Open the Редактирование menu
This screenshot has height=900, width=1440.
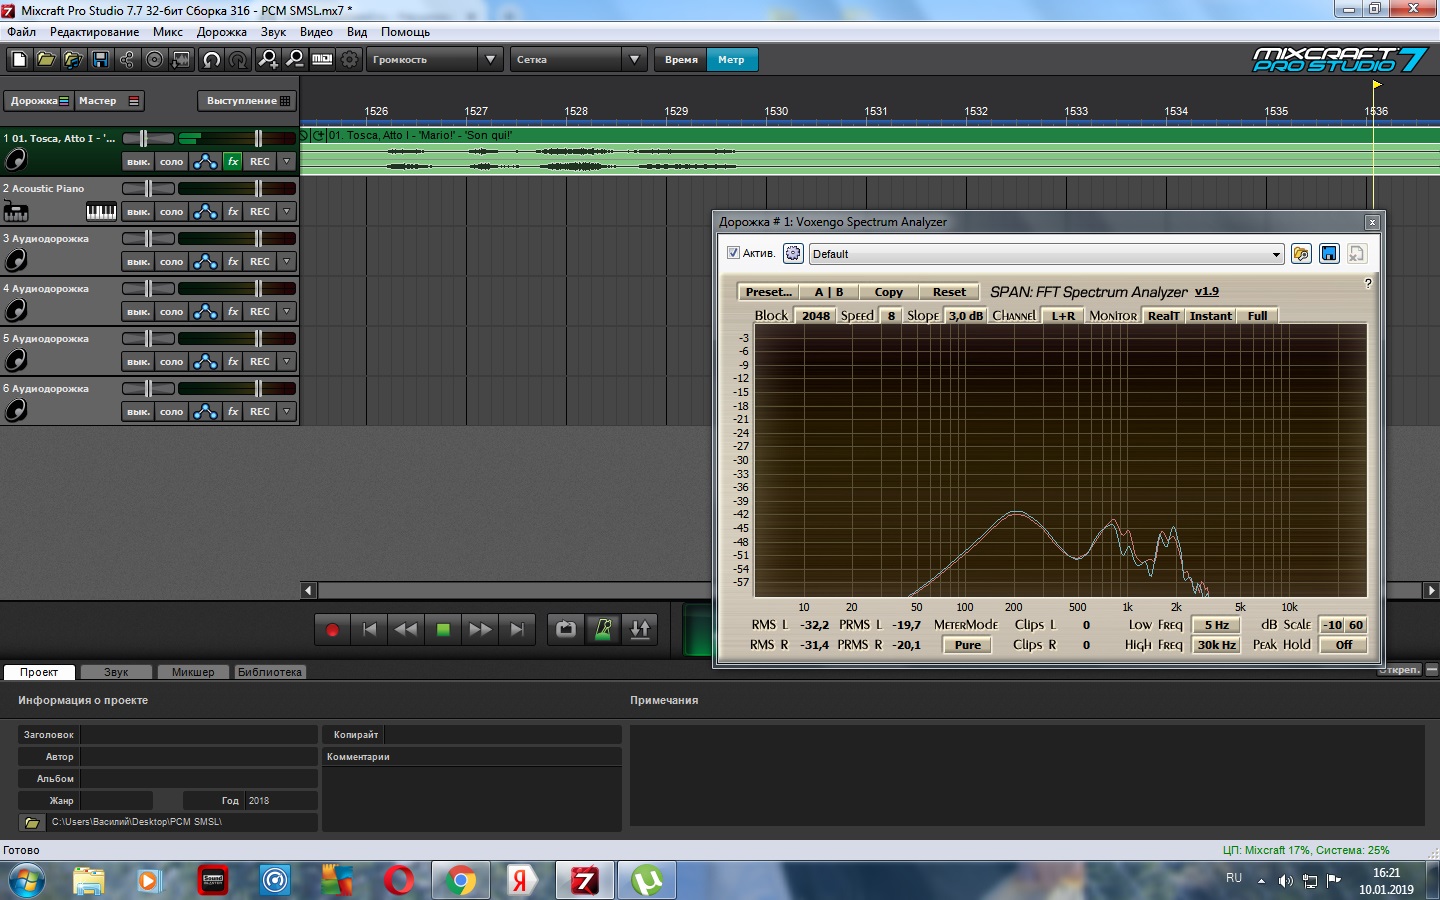(95, 32)
